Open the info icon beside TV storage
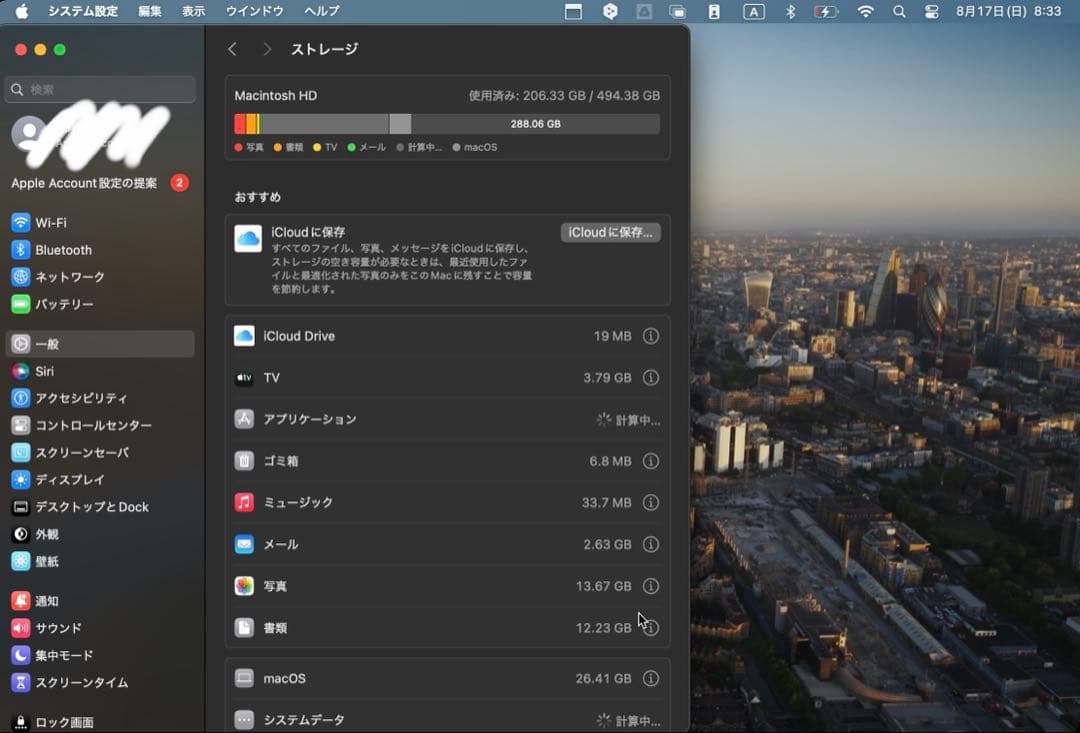The height and width of the screenshot is (733, 1080). (651, 378)
